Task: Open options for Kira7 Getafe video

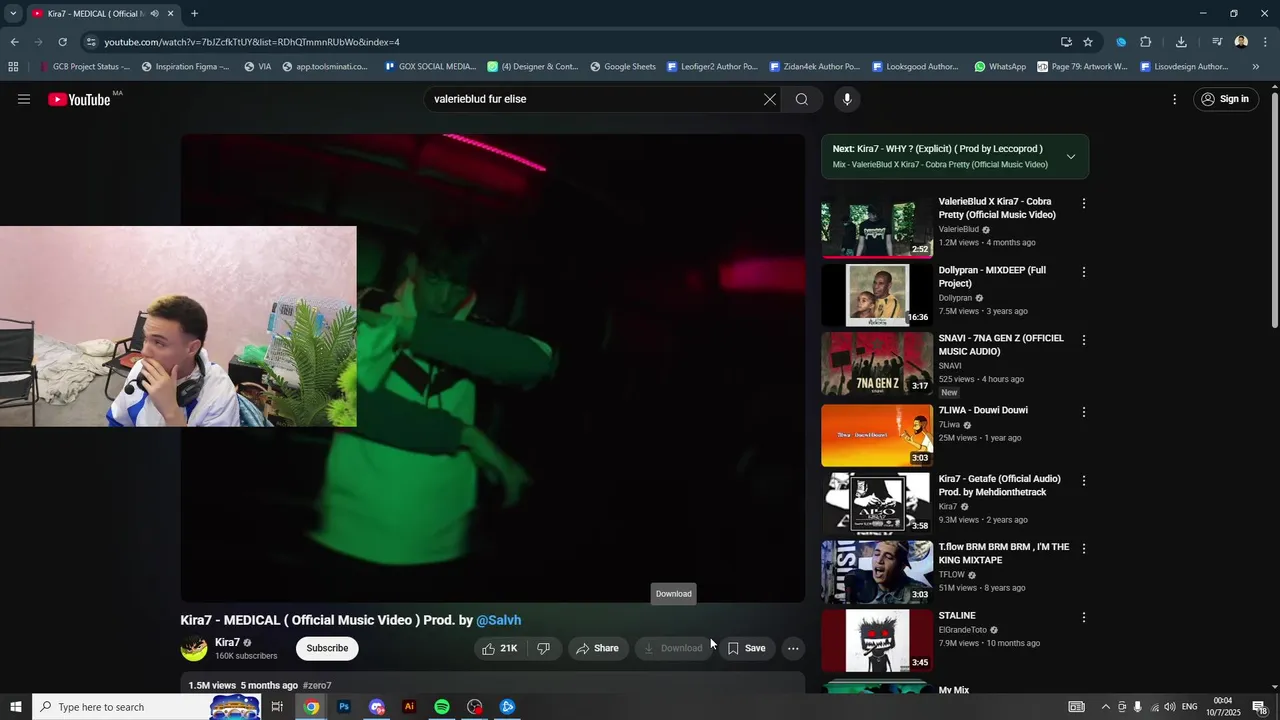Action: [1083, 481]
